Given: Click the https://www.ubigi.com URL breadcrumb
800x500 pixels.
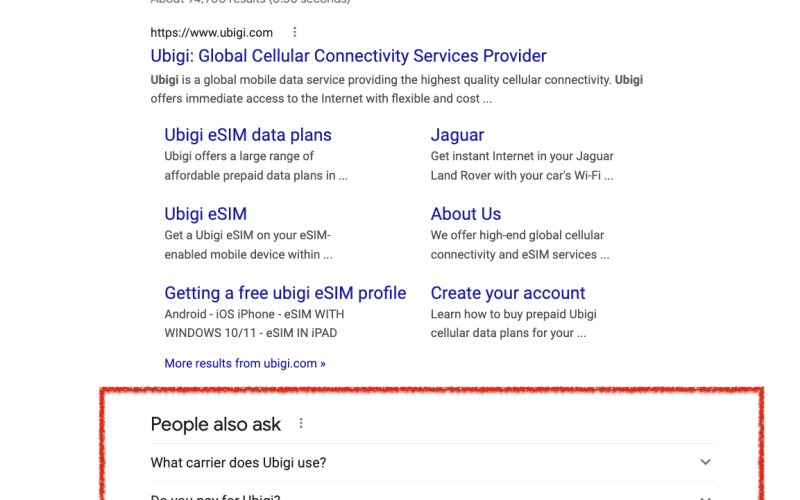Looking at the screenshot, I should [x=211, y=33].
